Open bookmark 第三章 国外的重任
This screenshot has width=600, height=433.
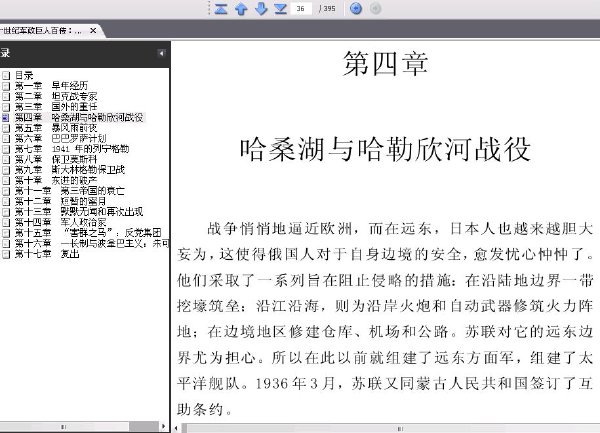56,107
